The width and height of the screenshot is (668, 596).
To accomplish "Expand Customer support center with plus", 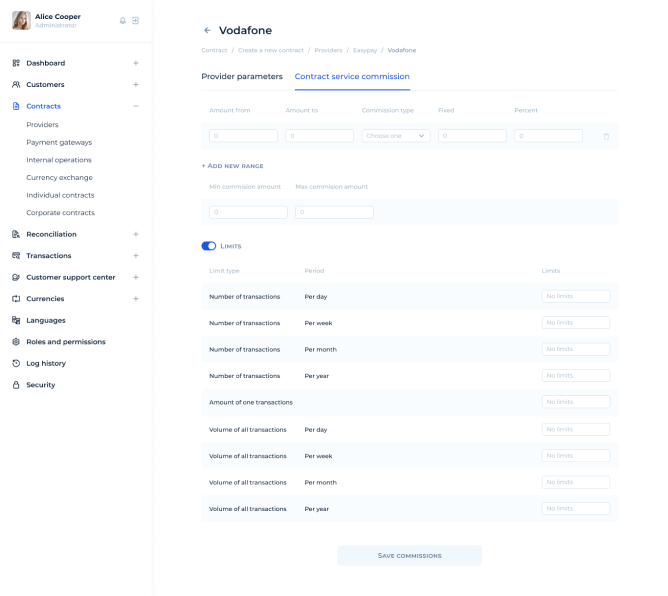I will pos(136,277).
